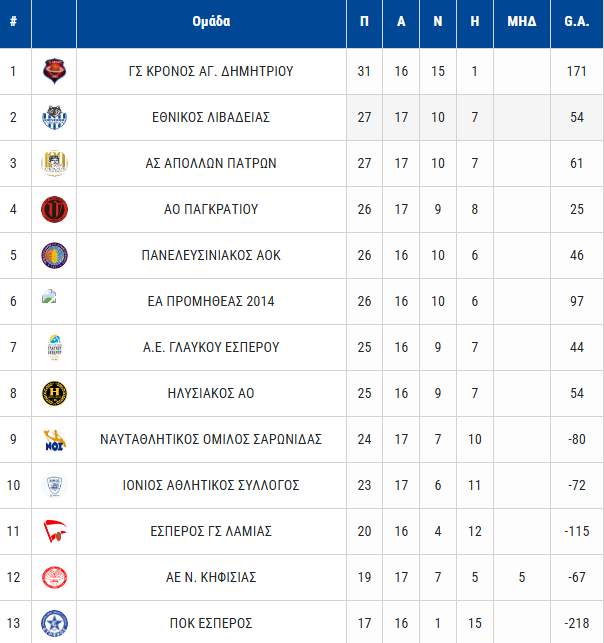
Task: Open the ΙΟΝΙΟΣ ΑΘΛΗΤΙΚΟΣ ΣΥΛΛΟΓΟΣ team name
Action: [x=211, y=485]
